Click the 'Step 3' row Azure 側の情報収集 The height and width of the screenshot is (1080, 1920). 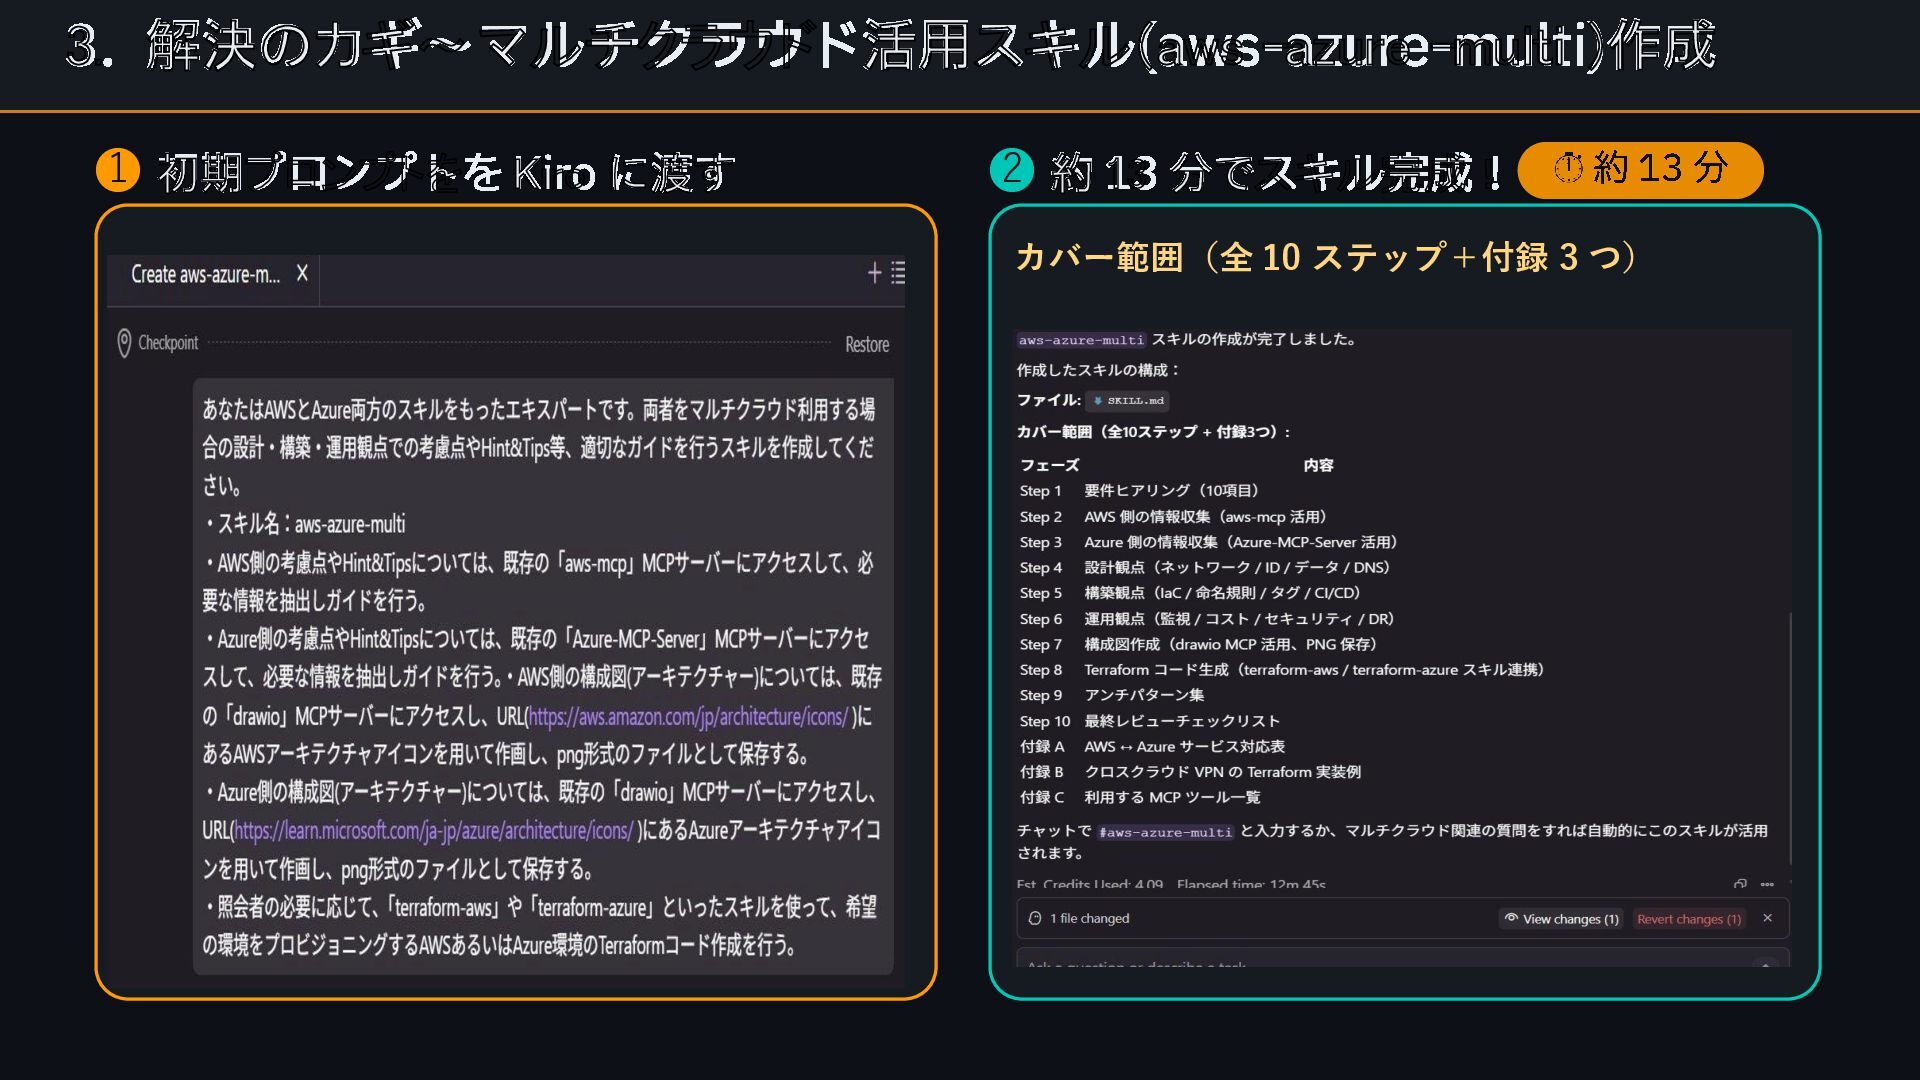(x=1208, y=542)
